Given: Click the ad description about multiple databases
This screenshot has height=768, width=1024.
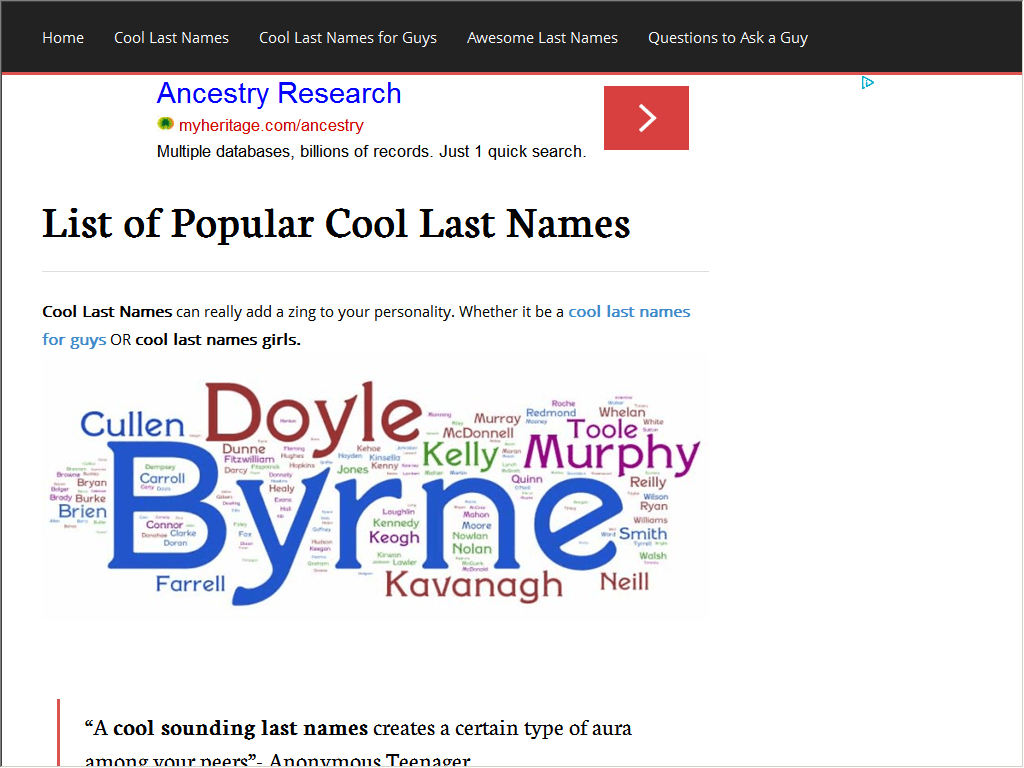Looking at the screenshot, I should click(x=372, y=152).
